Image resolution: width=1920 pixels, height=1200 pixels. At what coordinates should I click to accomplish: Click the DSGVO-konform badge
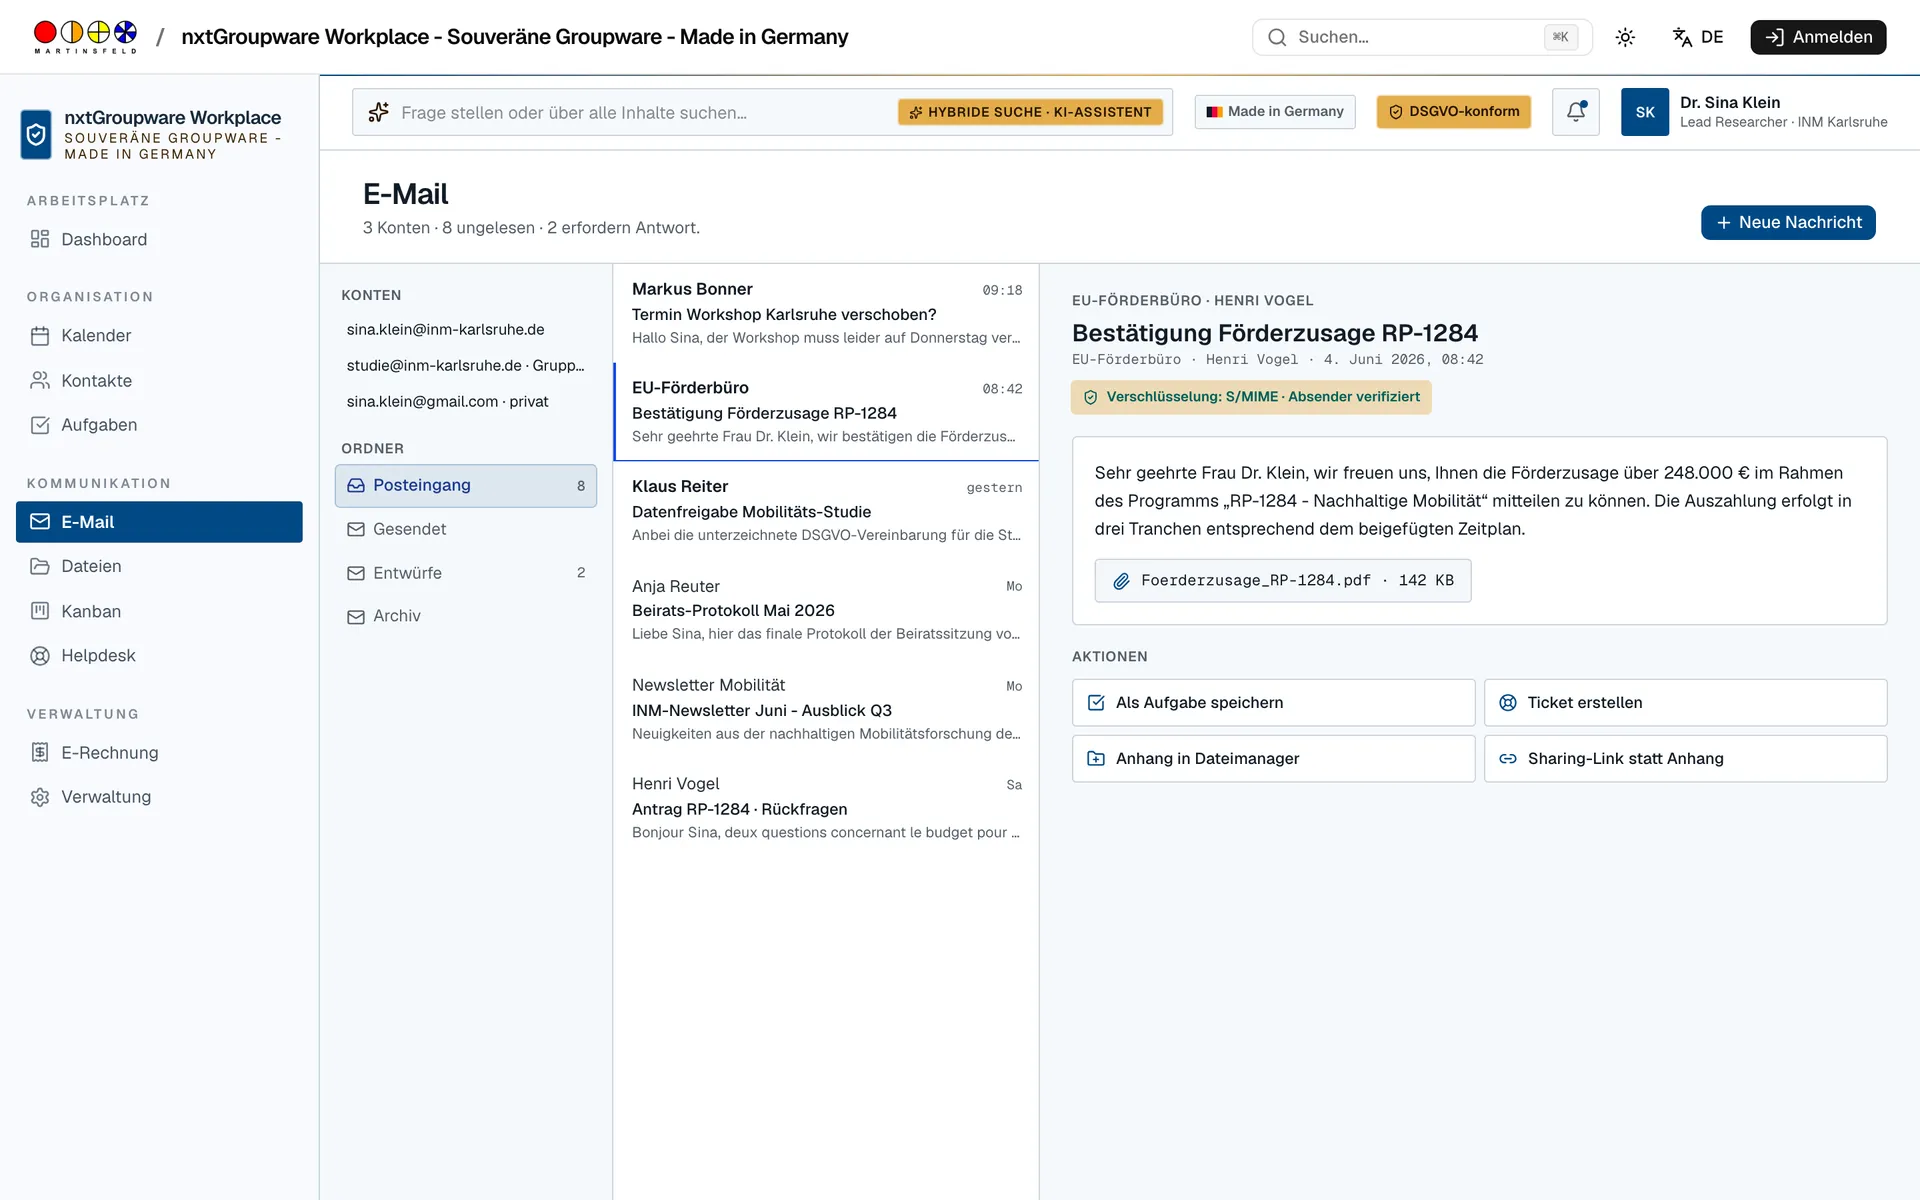point(1454,112)
